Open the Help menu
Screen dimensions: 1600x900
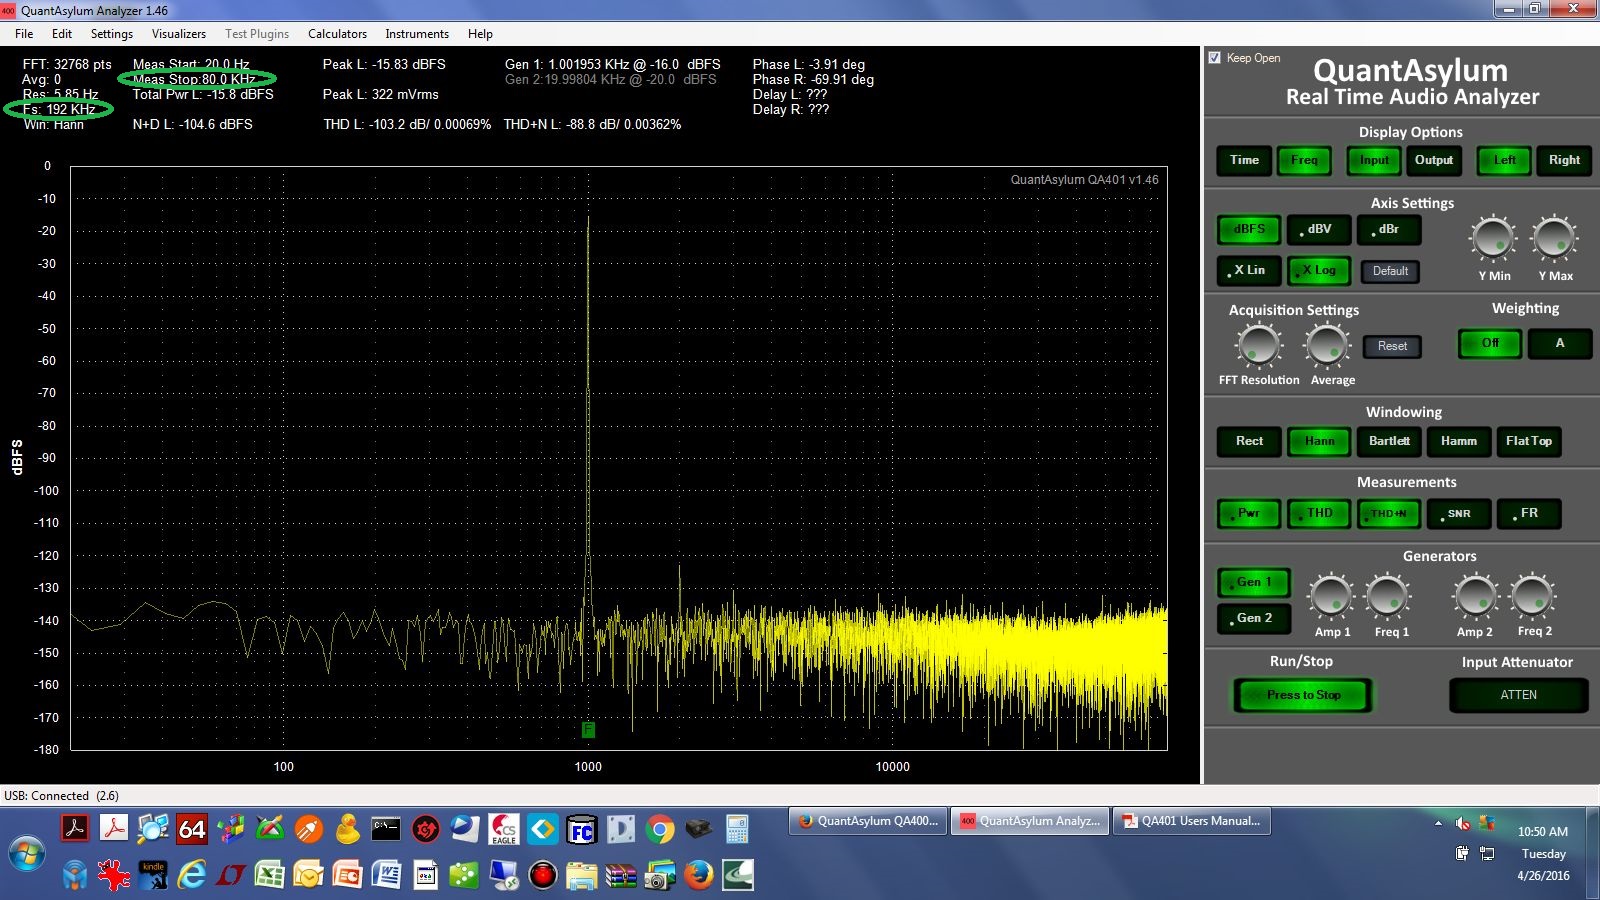click(x=480, y=34)
